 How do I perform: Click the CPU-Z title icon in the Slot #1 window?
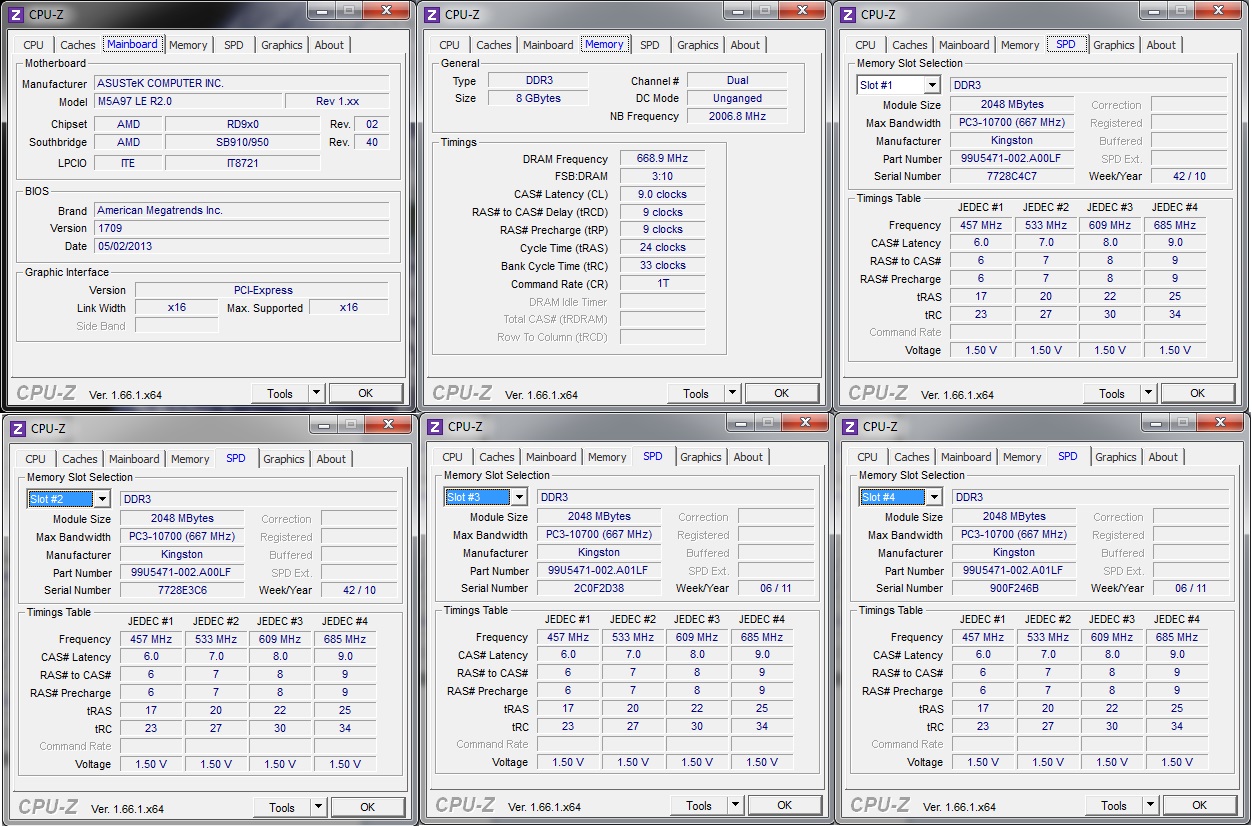848,14
